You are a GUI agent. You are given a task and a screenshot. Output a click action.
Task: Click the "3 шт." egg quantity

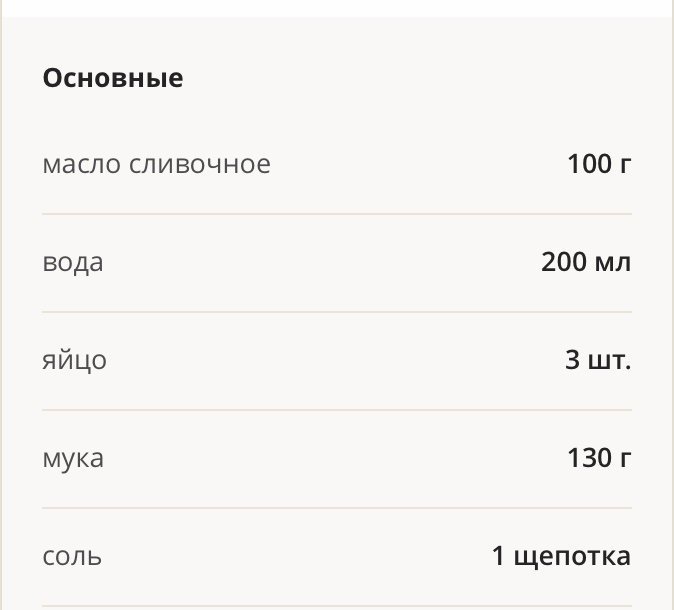[598, 360]
